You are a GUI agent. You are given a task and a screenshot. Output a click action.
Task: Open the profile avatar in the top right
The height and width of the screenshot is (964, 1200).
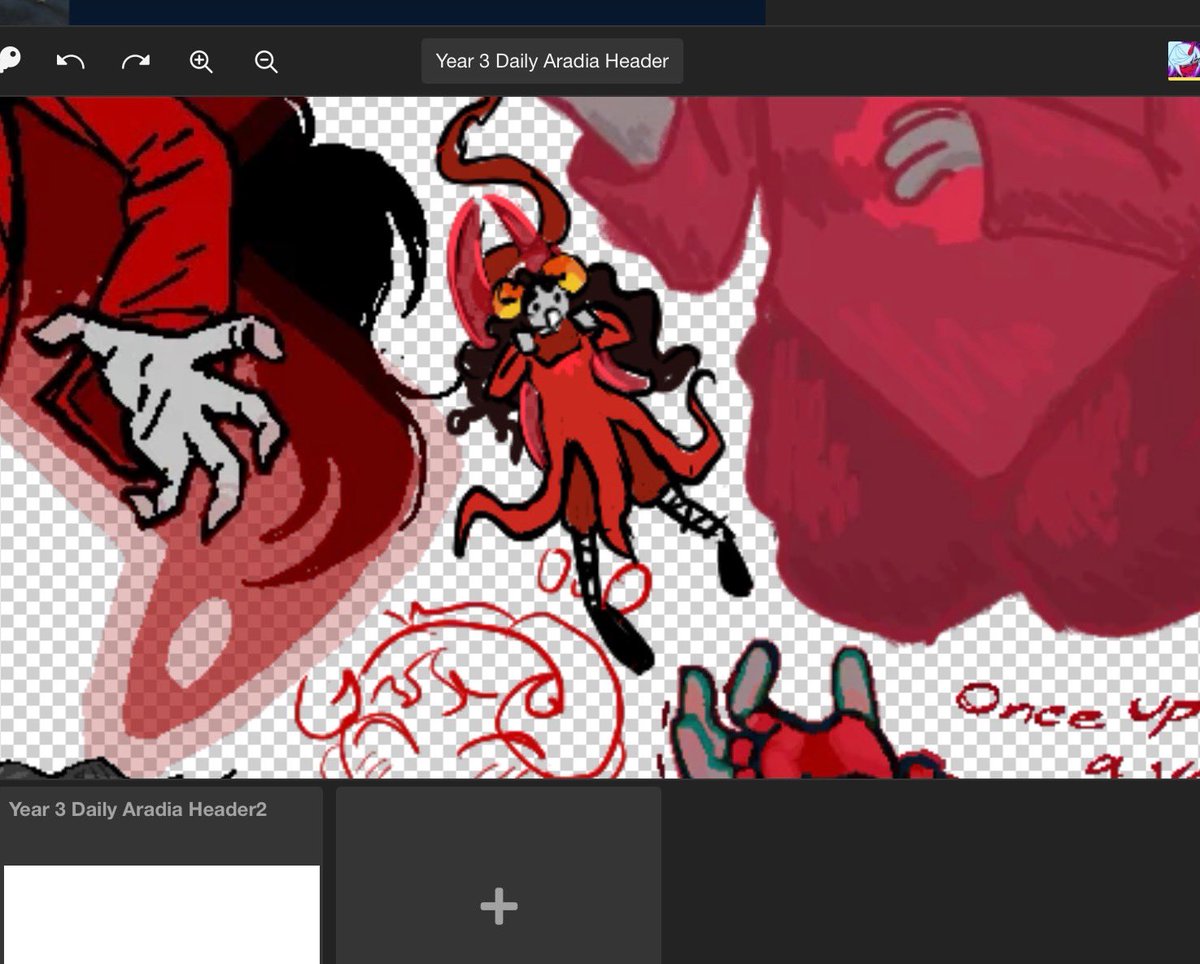click(1184, 60)
